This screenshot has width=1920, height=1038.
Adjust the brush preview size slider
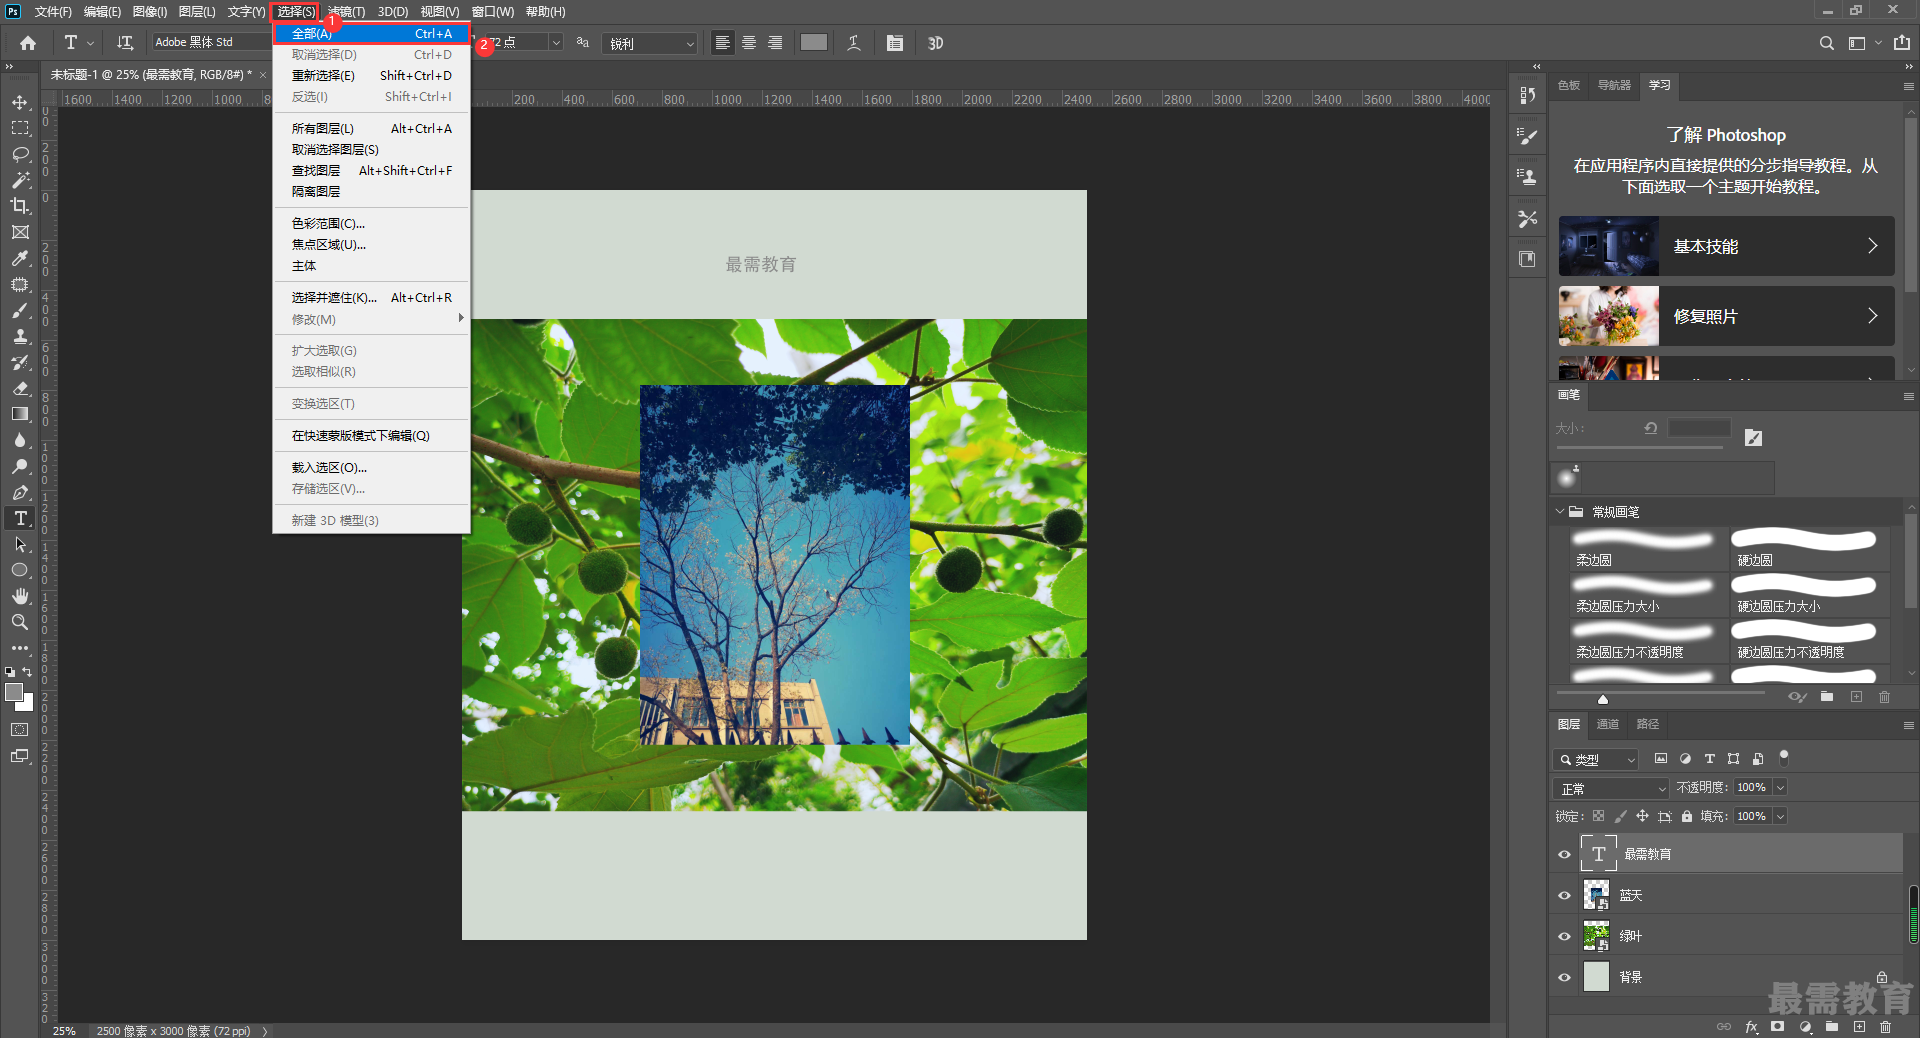pos(1603,699)
